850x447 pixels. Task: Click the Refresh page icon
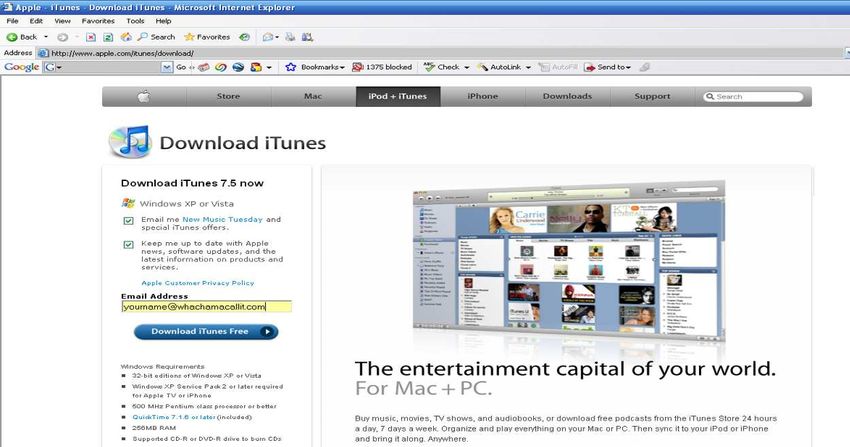108,37
